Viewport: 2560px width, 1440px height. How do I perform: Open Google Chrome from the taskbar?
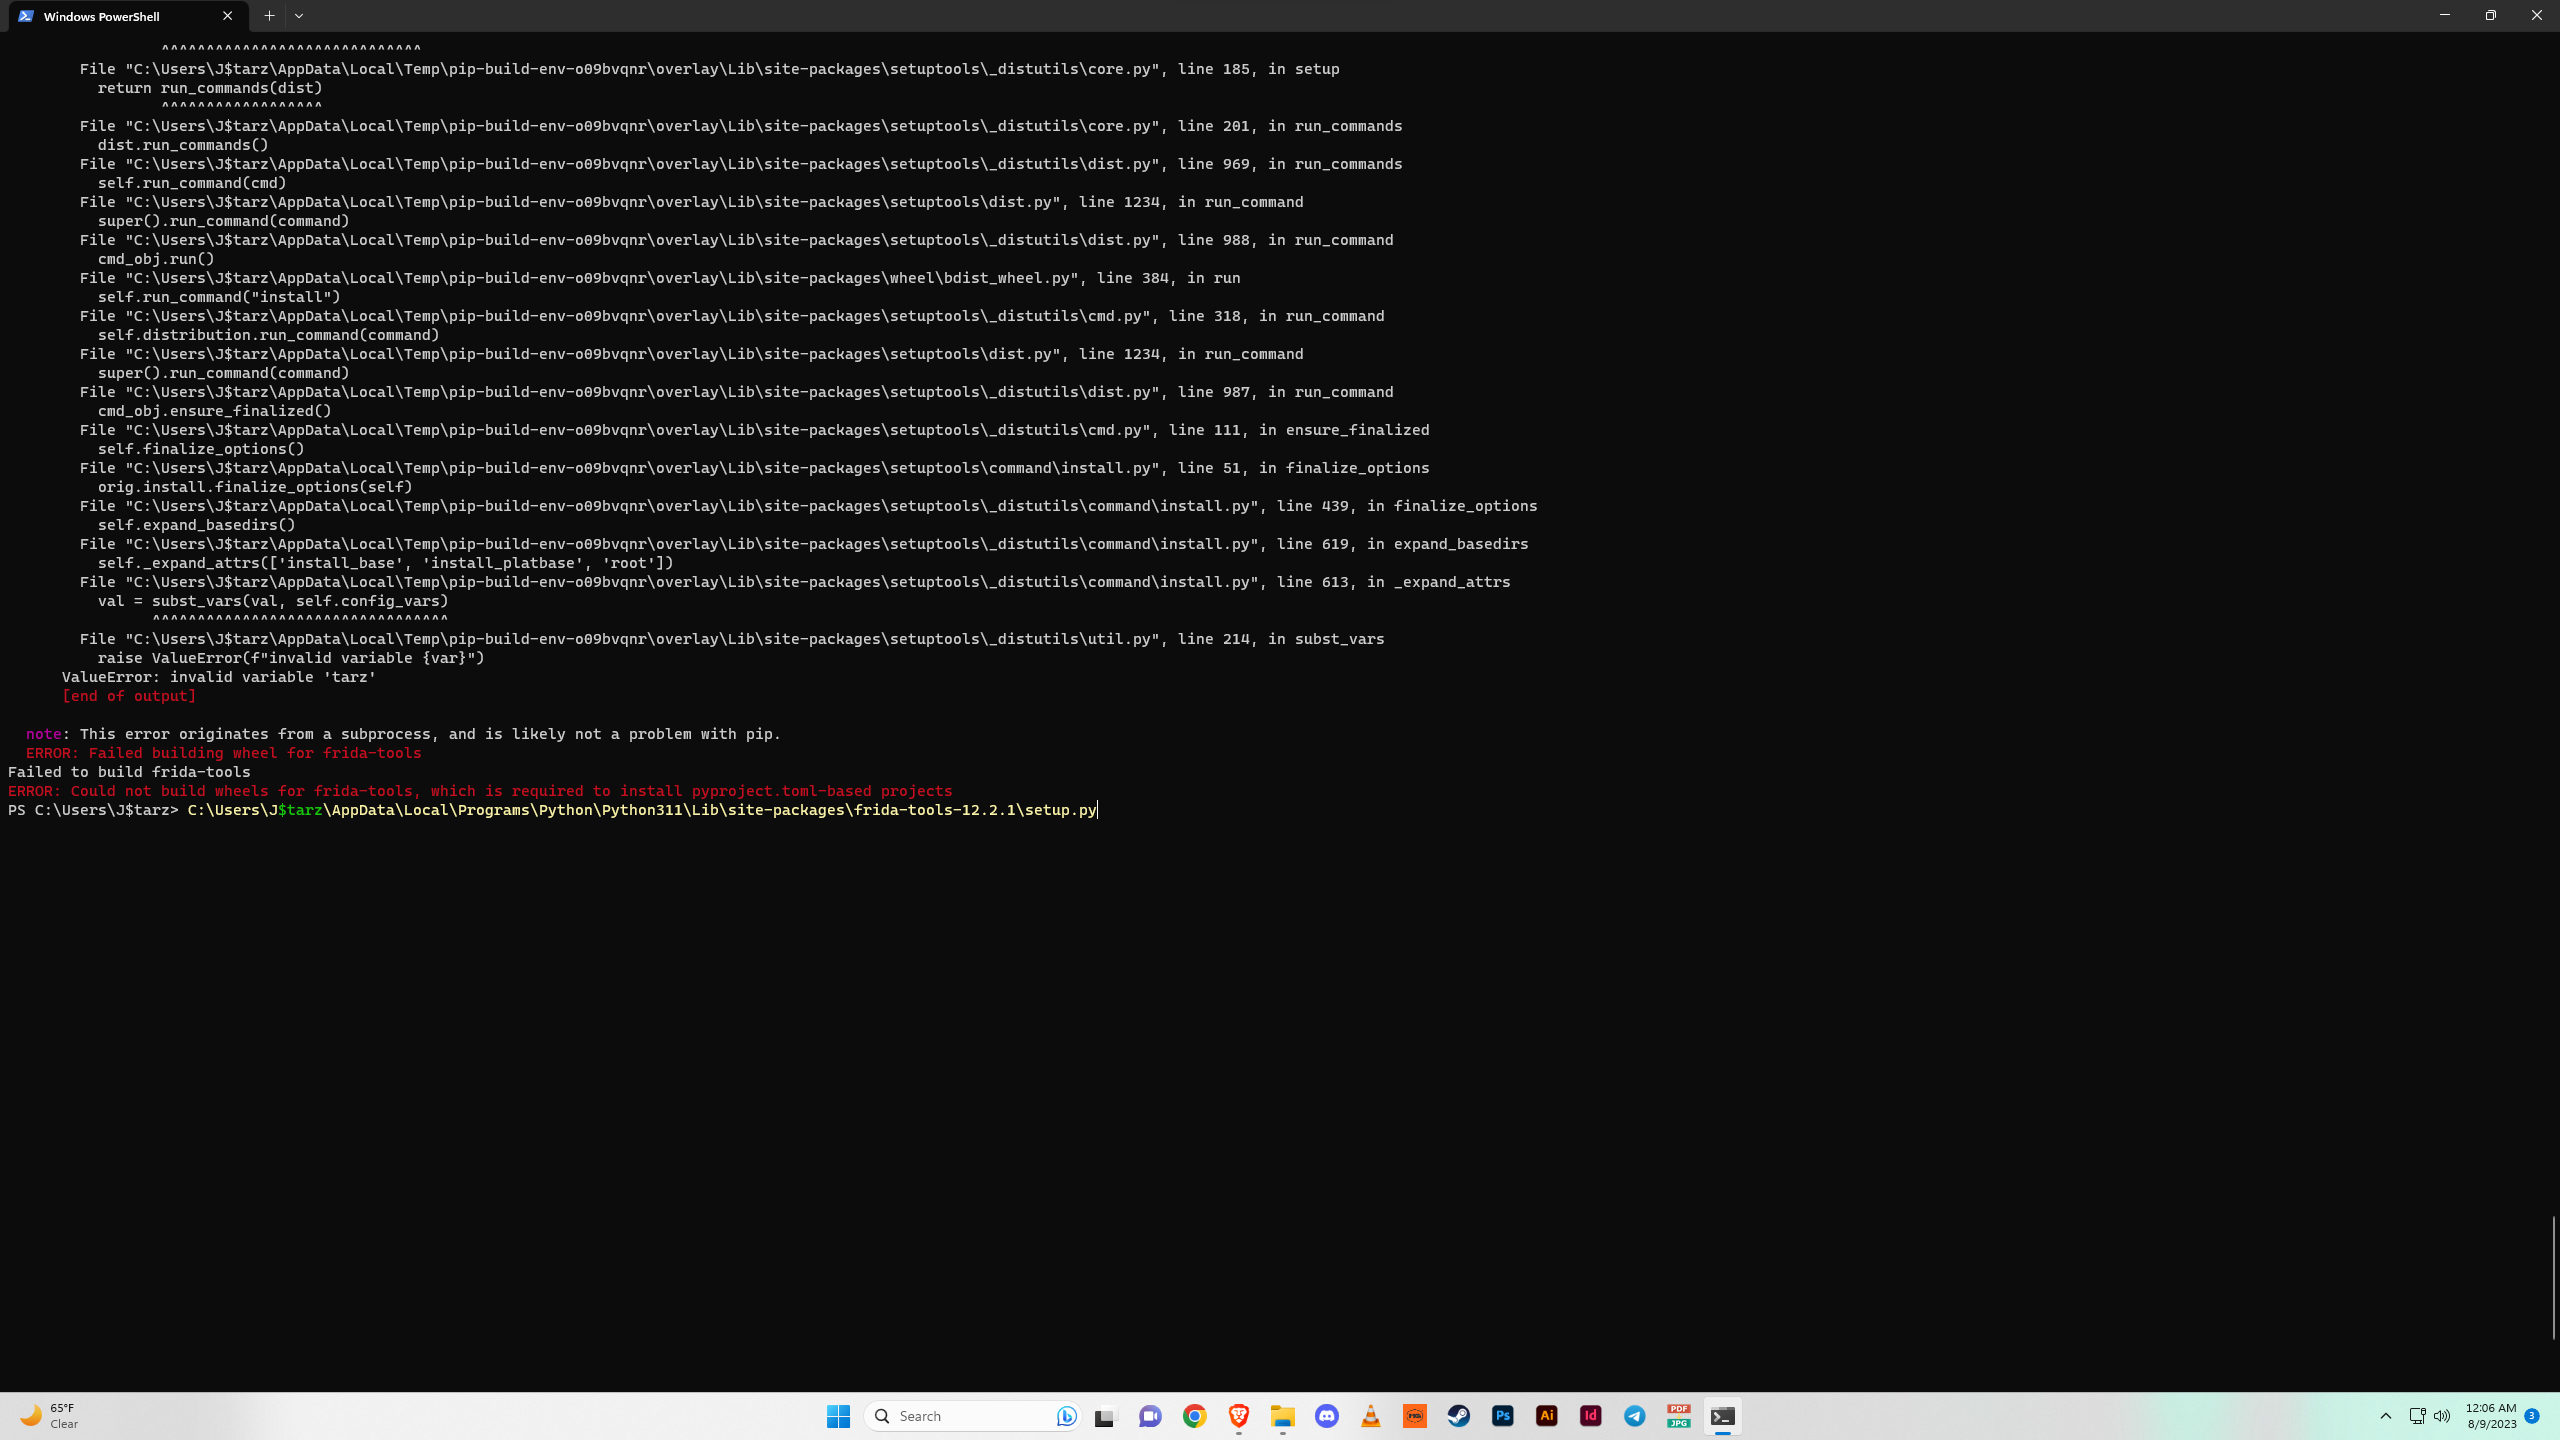(1194, 1416)
